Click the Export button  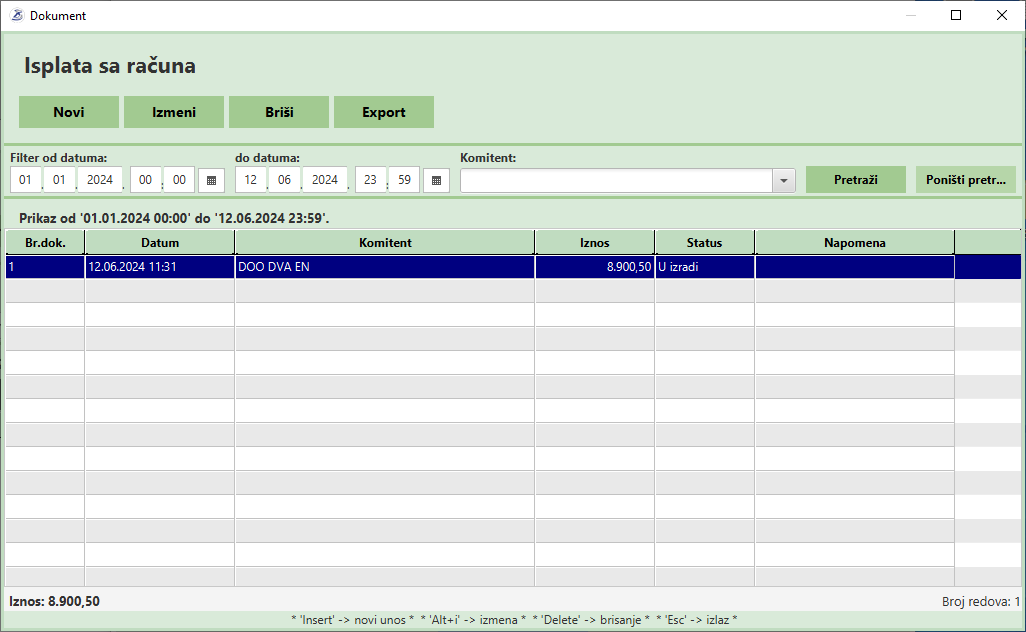384,112
